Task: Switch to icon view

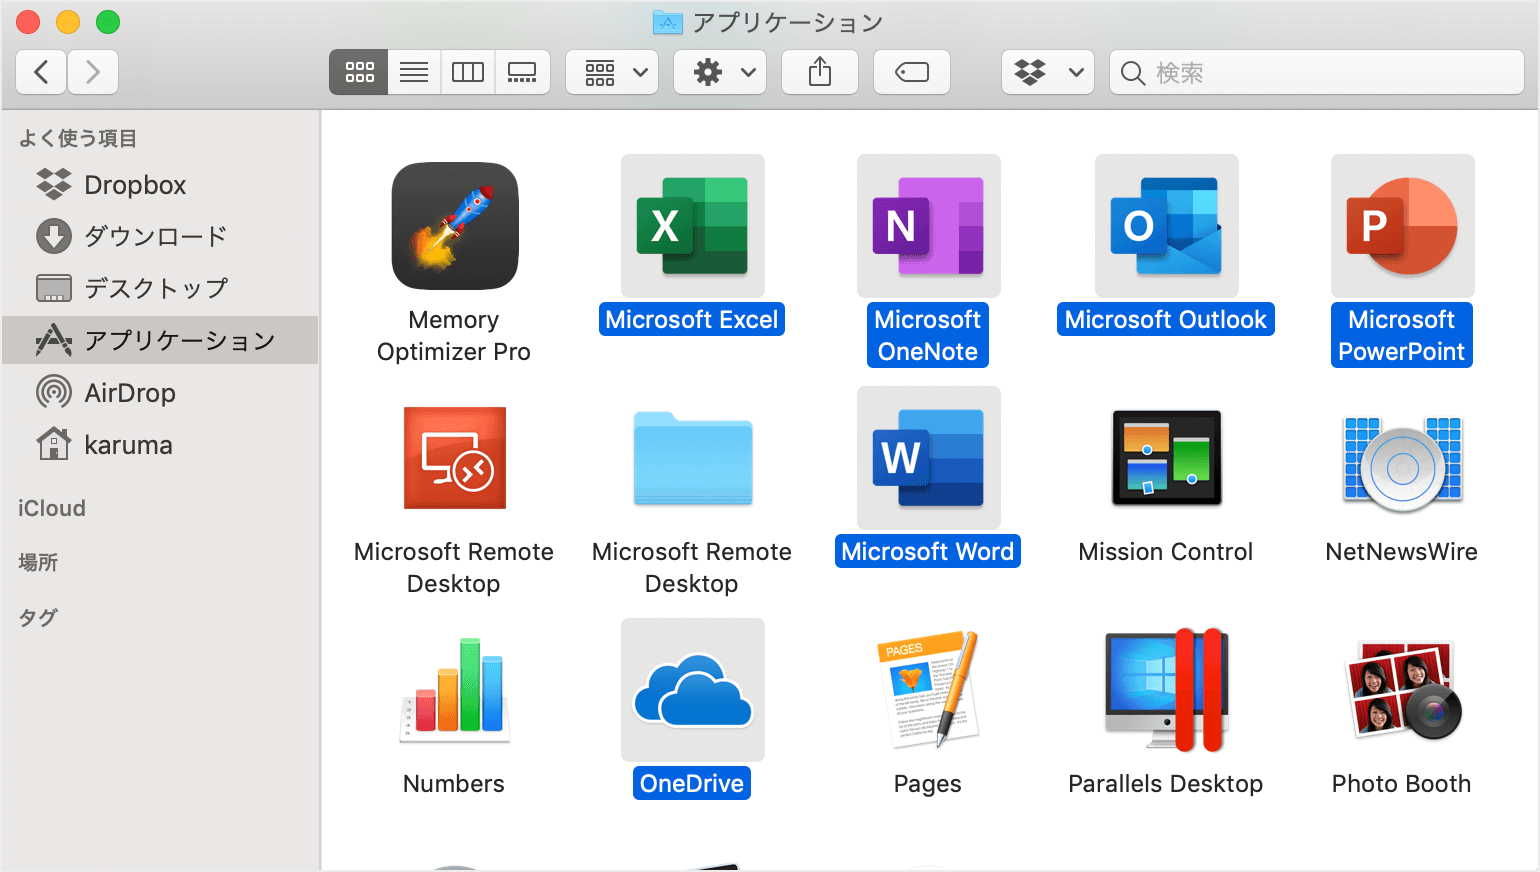Action: pyautogui.click(x=359, y=72)
